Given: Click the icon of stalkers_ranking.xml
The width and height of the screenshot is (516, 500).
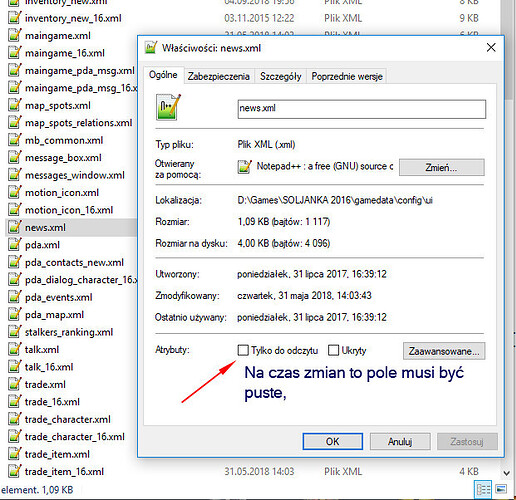Looking at the screenshot, I should [15, 332].
